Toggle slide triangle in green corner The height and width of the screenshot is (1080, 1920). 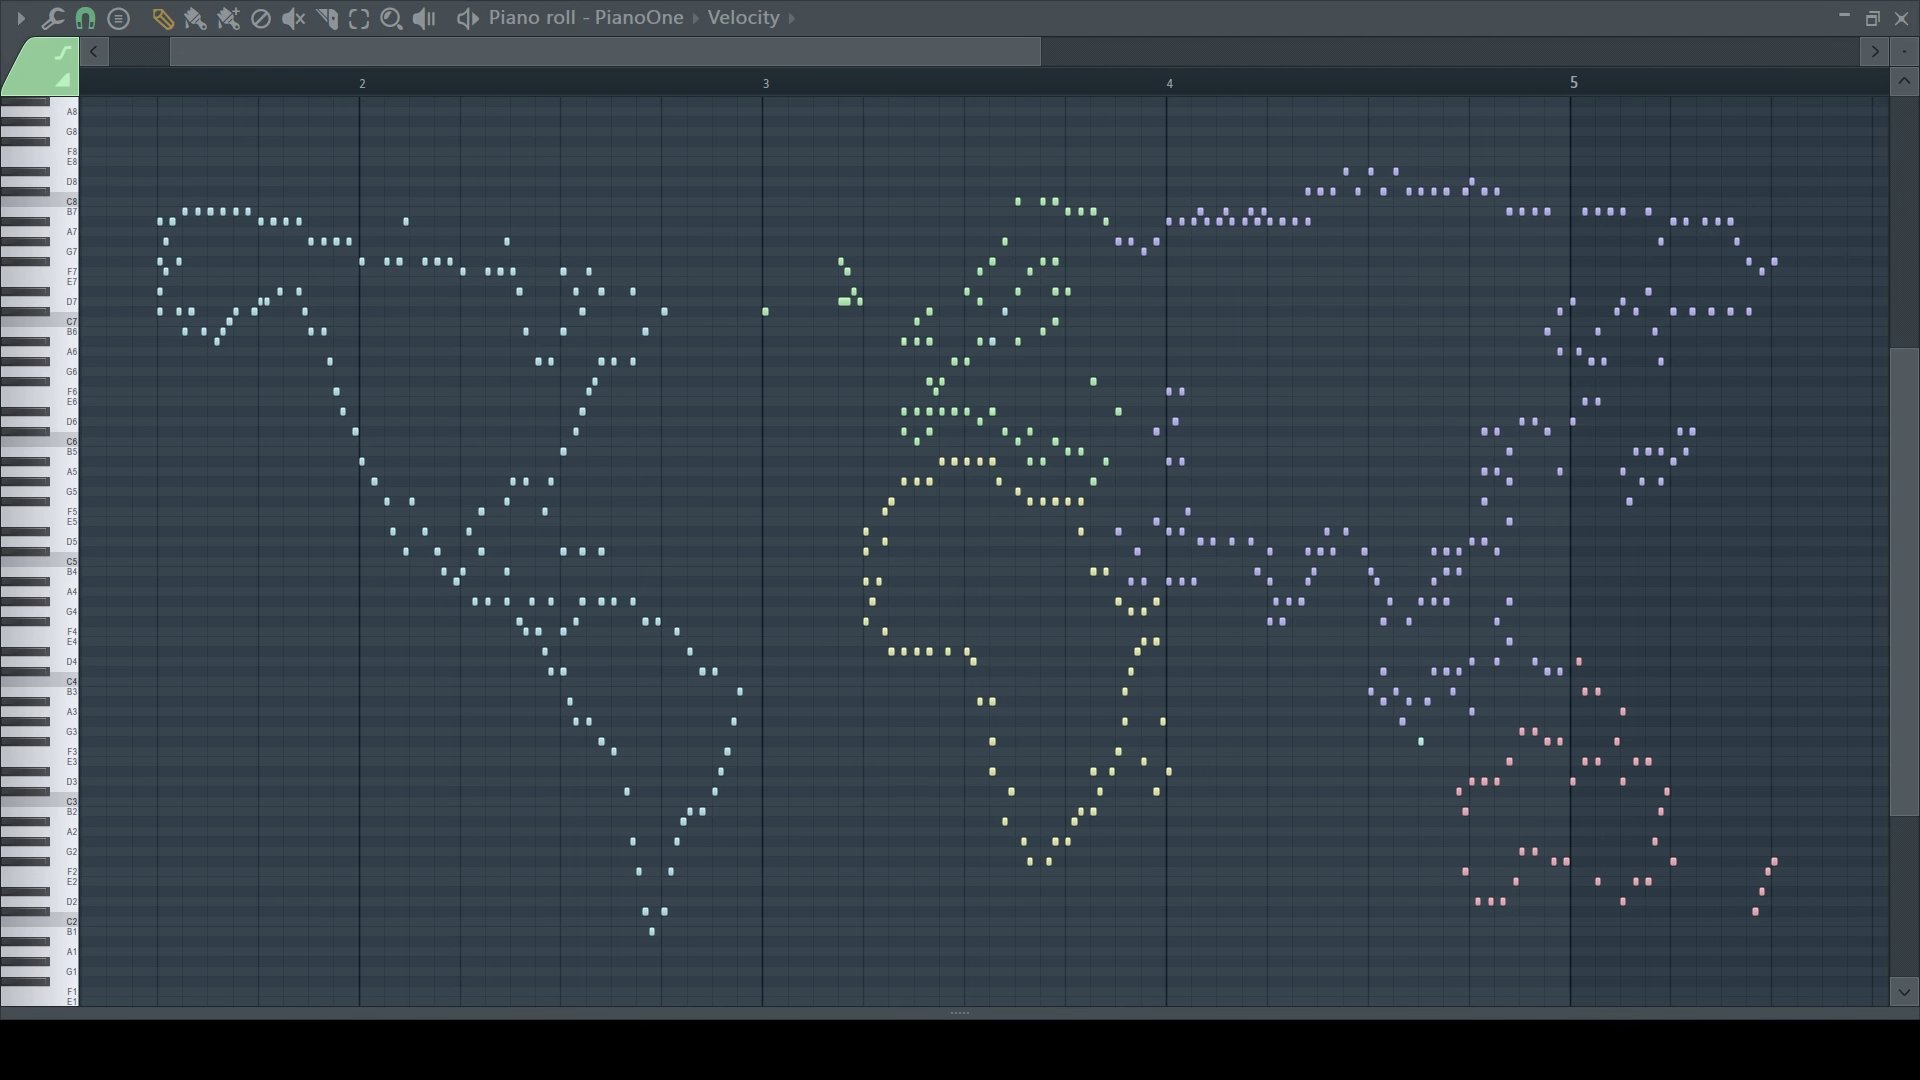tap(62, 79)
